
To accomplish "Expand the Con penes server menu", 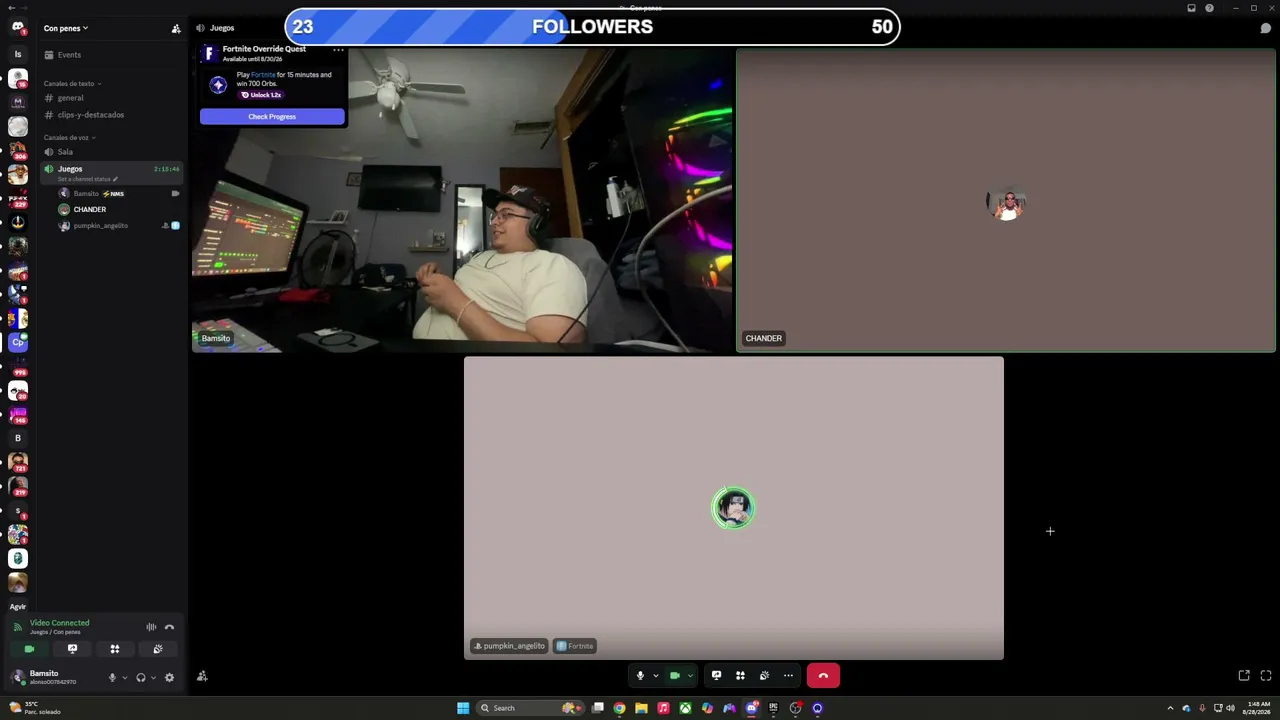I will [66, 28].
